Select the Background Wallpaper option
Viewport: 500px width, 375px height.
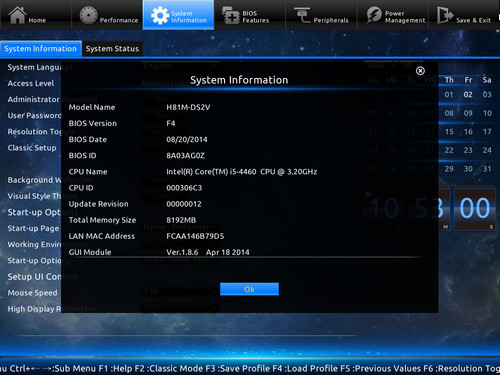pos(49,180)
